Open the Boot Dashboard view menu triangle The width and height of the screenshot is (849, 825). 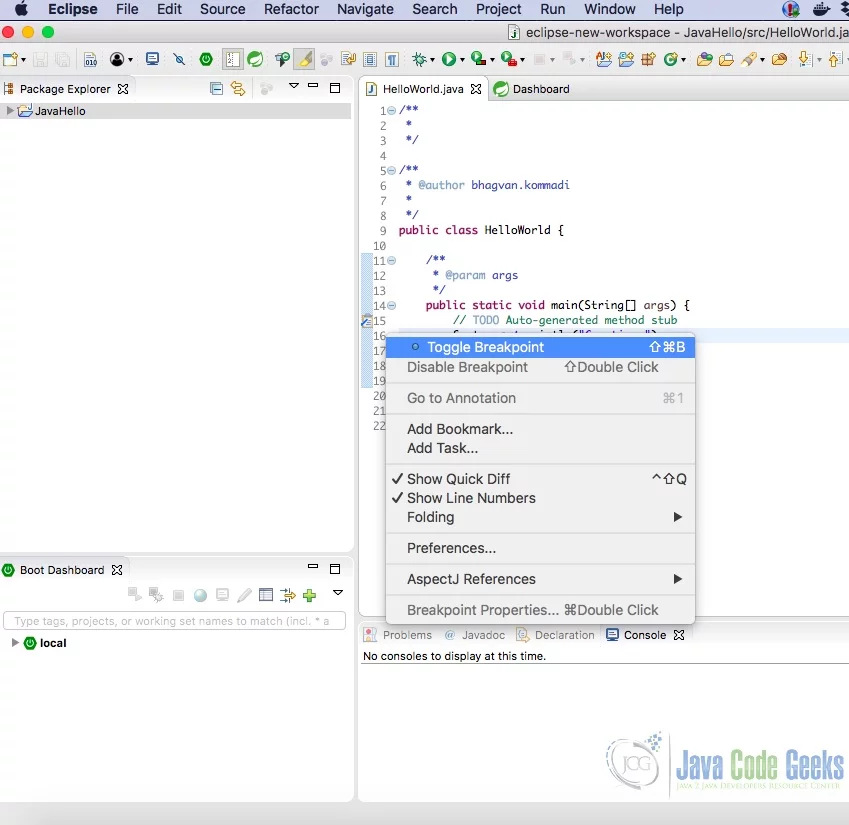pyautogui.click(x=338, y=593)
